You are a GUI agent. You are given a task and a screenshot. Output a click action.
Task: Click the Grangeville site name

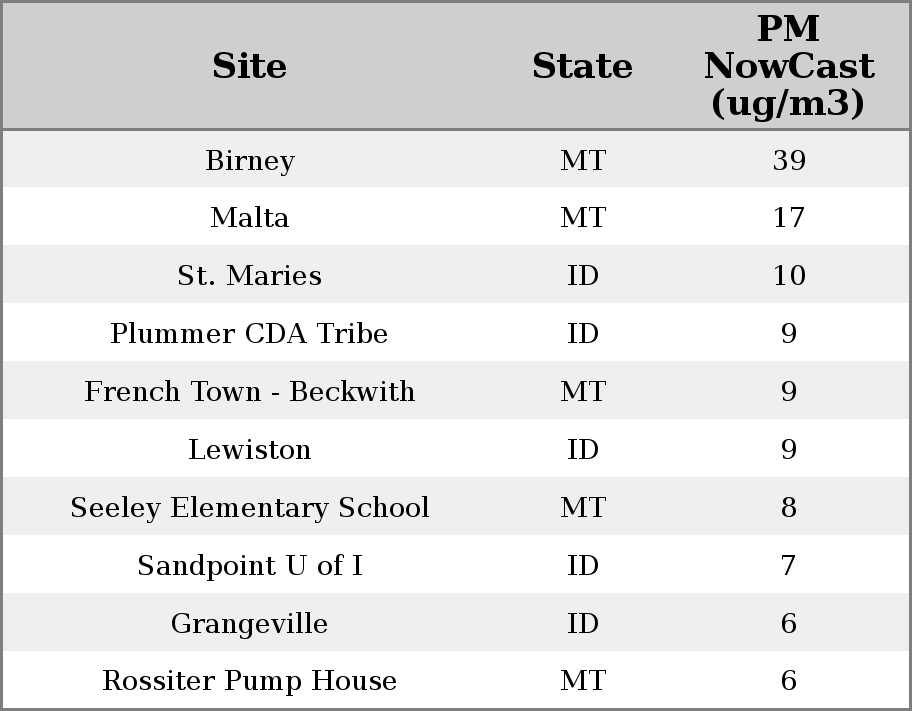point(249,624)
